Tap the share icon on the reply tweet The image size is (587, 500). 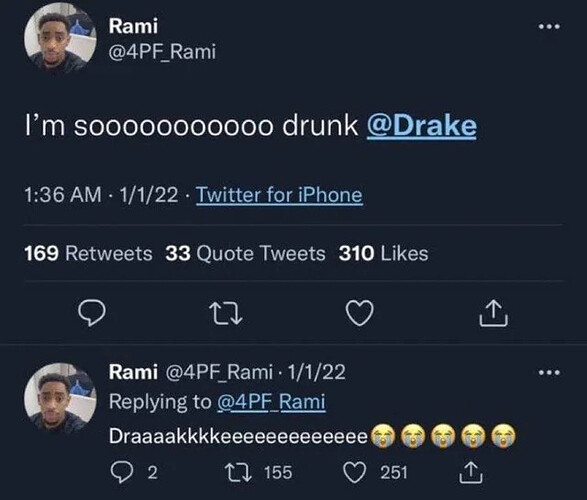click(x=471, y=472)
